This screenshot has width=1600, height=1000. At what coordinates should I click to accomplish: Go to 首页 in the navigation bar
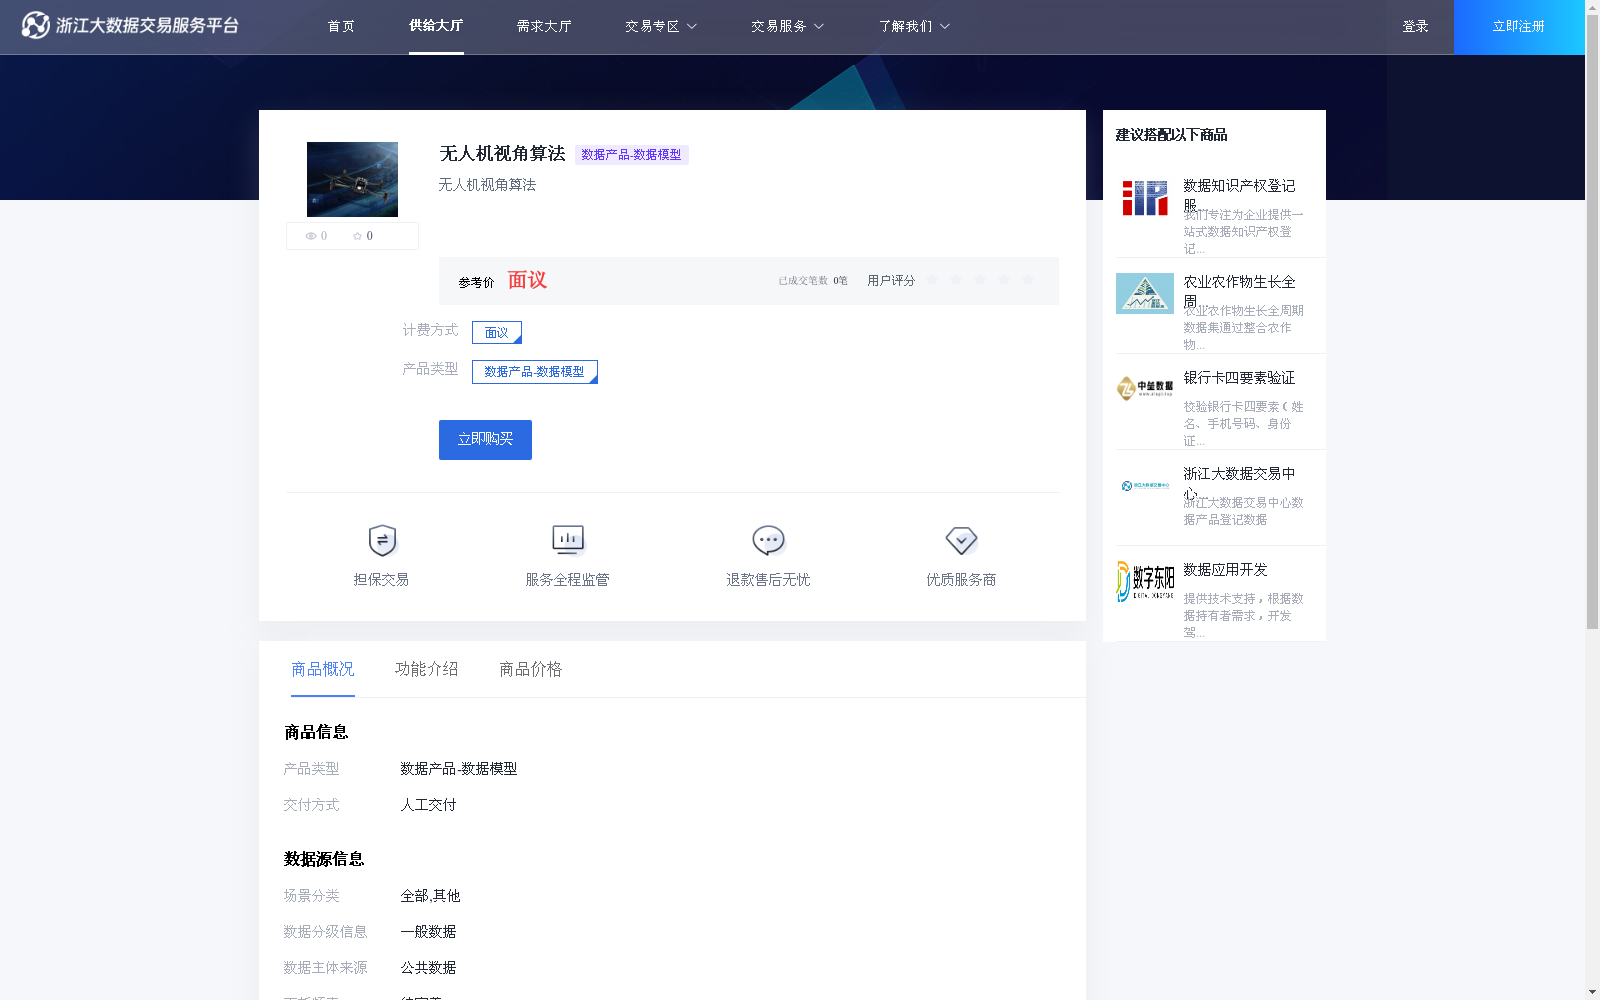(341, 27)
